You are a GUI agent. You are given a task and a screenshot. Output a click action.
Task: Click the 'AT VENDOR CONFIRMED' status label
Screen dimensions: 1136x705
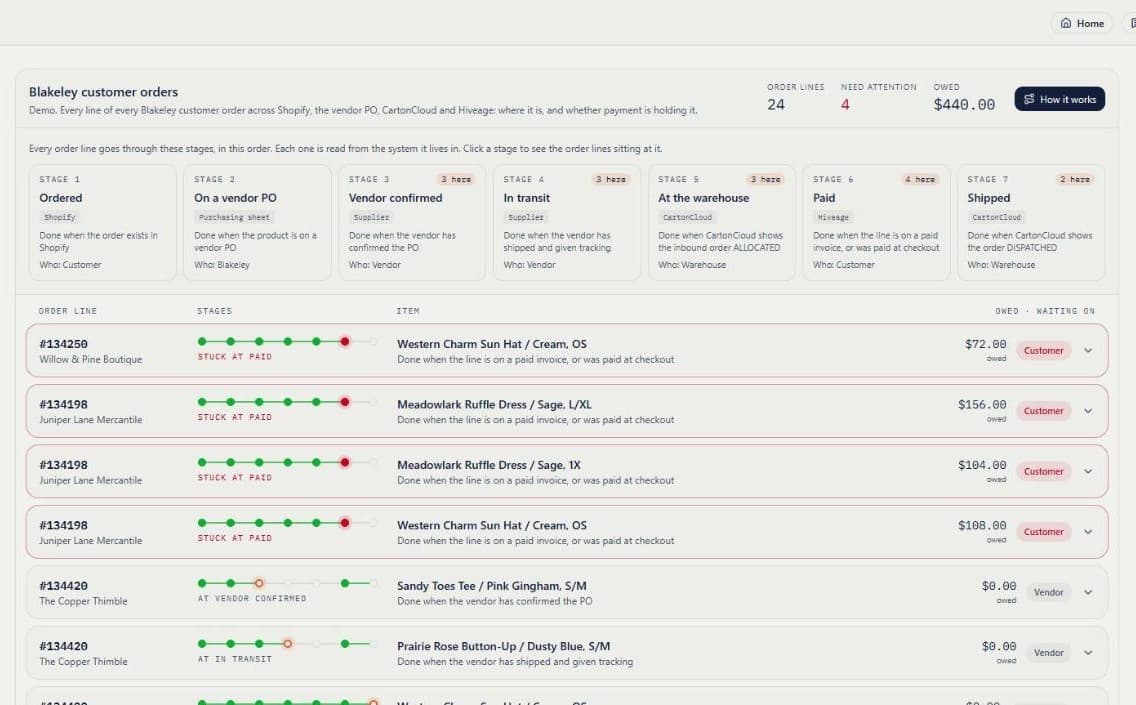[252, 598]
